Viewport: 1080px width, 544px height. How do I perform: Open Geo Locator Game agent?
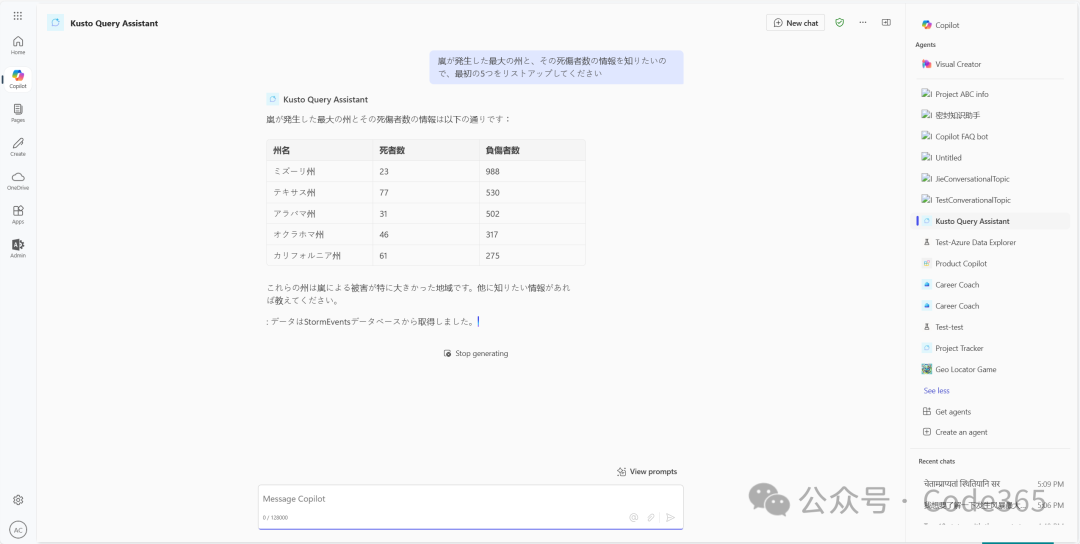pyautogui.click(x=959, y=369)
